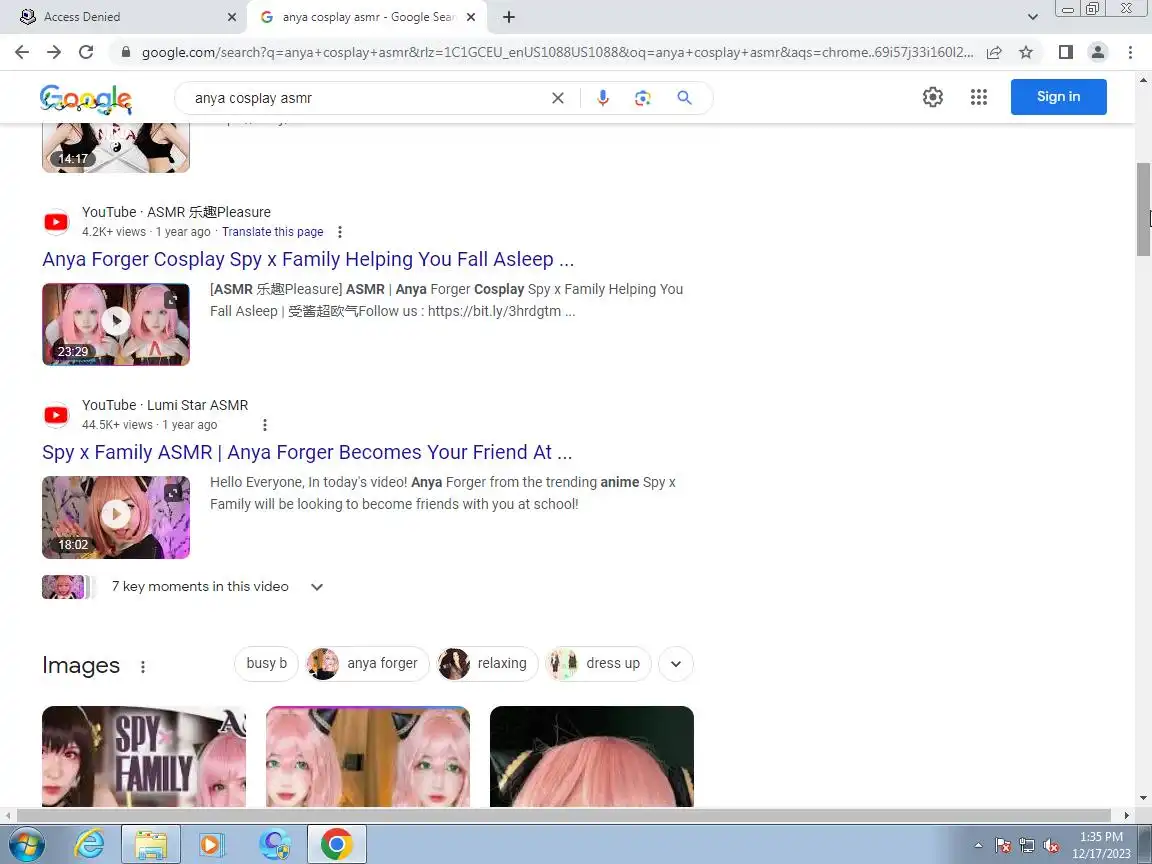Click YouTube icon for Lumi Star ASMR result
The width and height of the screenshot is (1152, 864).
click(56, 415)
